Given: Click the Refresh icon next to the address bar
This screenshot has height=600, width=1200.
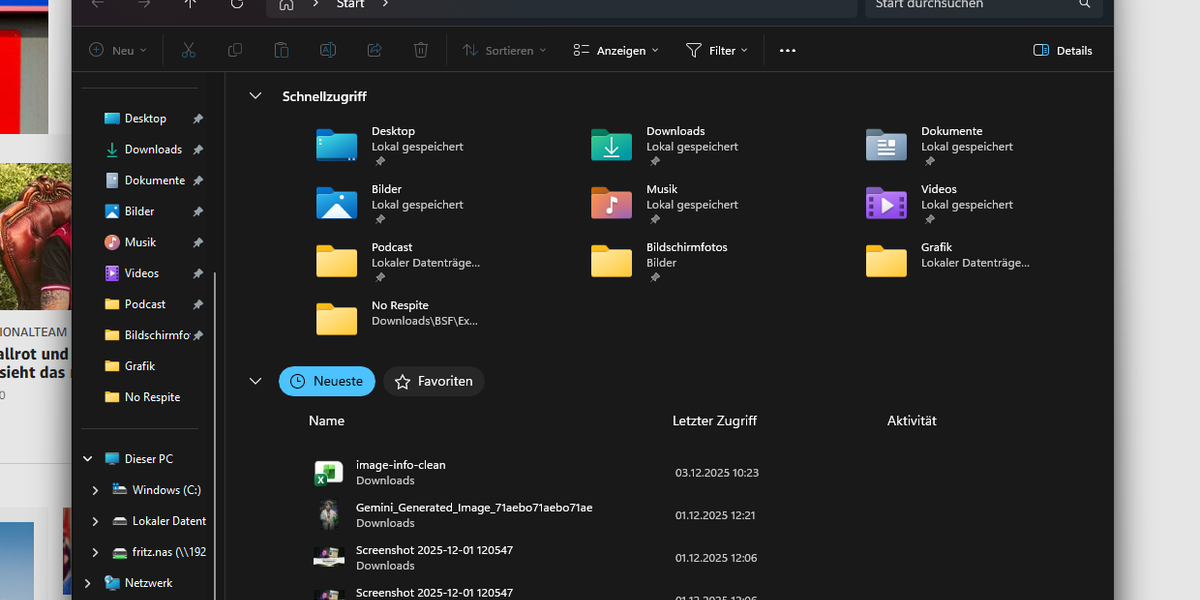Looking at the screenshot, I should tap(236, 4).
